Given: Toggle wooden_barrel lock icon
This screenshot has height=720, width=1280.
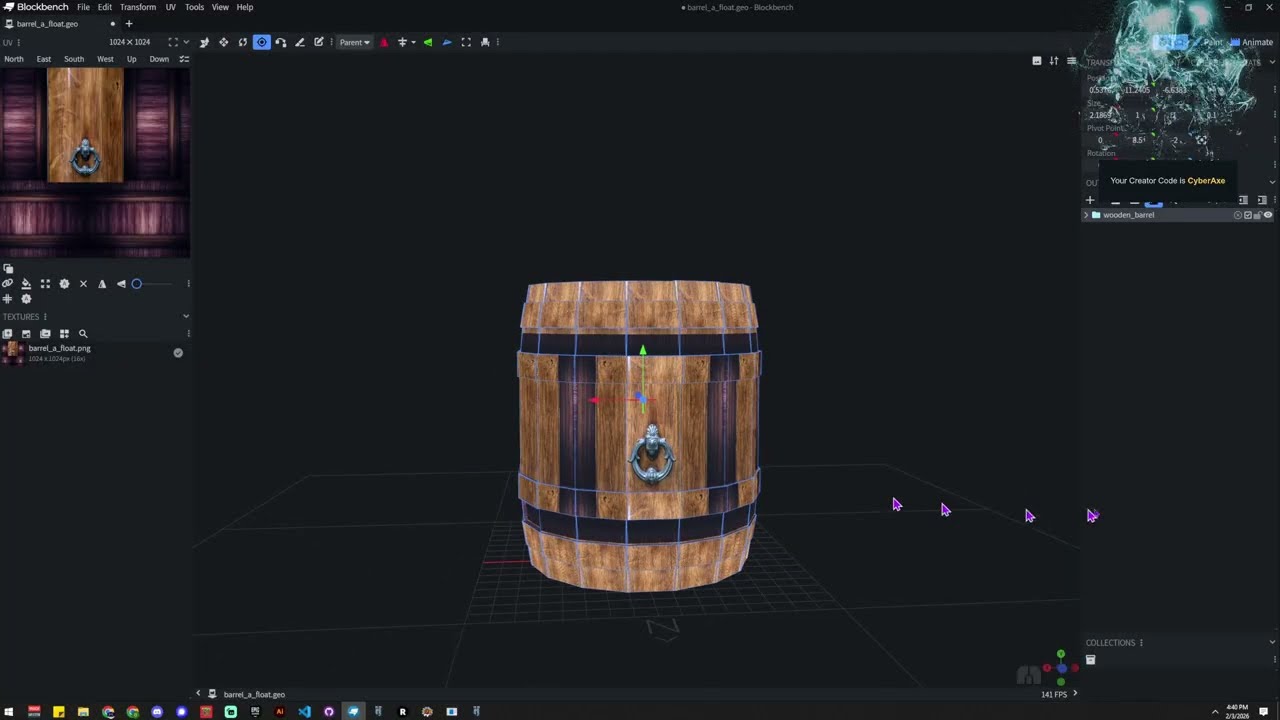Looking at the screenshot, I should pos(1258,215).
